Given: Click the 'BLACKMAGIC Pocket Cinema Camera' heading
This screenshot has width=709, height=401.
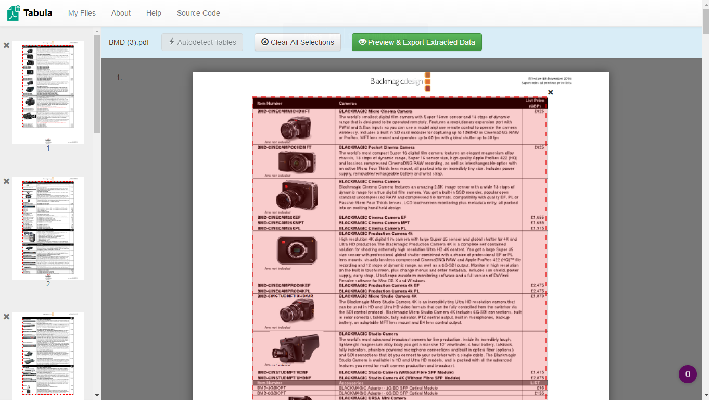Looking at the screenshot, I should click(x=377, y=147).
